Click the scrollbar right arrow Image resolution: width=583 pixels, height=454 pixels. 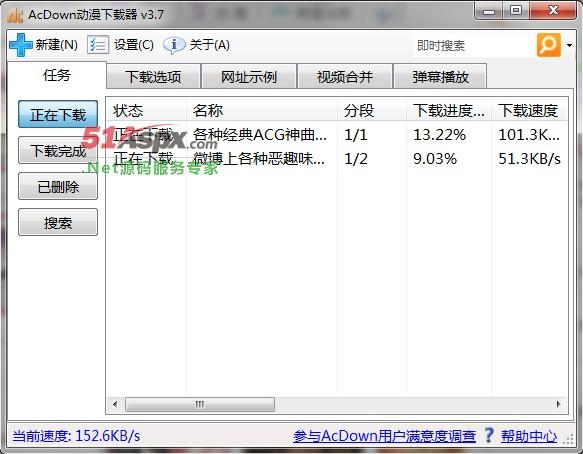(558, 404)
